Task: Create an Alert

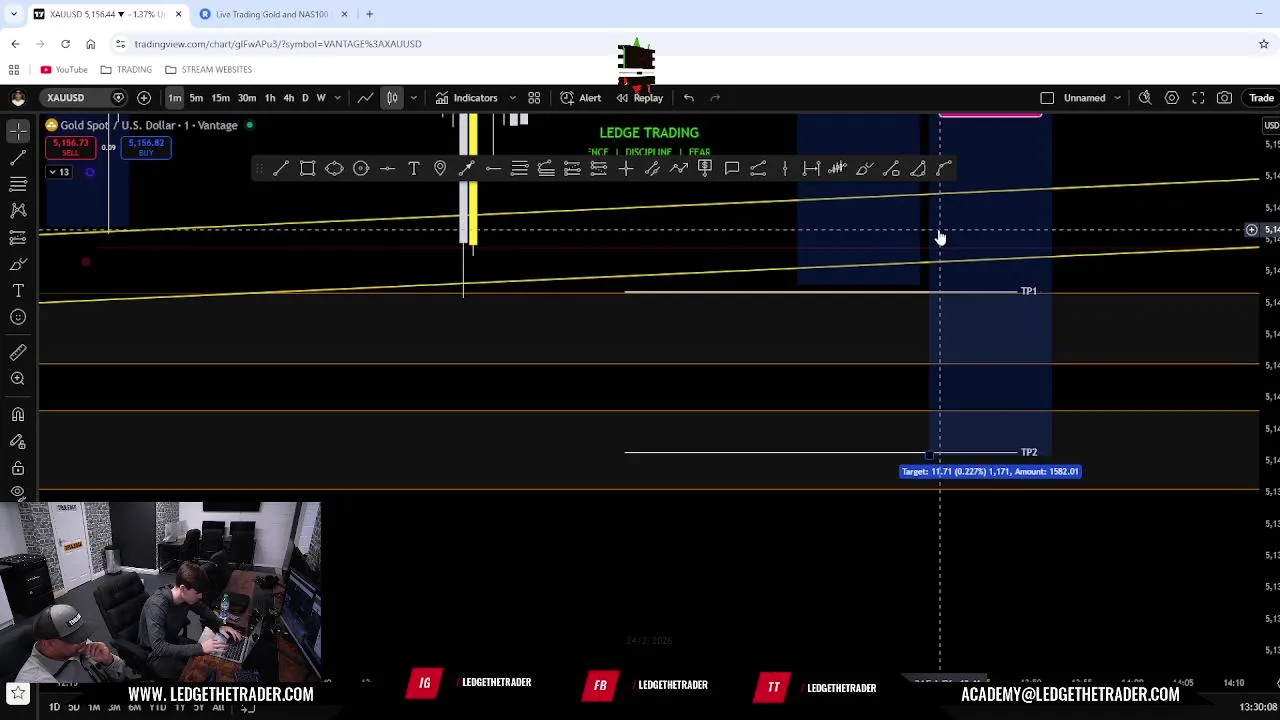Action: (581, 98)
